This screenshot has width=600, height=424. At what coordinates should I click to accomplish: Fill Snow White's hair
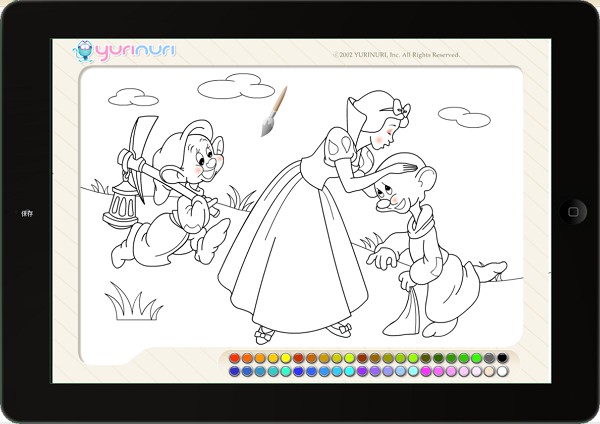[373, 109]
